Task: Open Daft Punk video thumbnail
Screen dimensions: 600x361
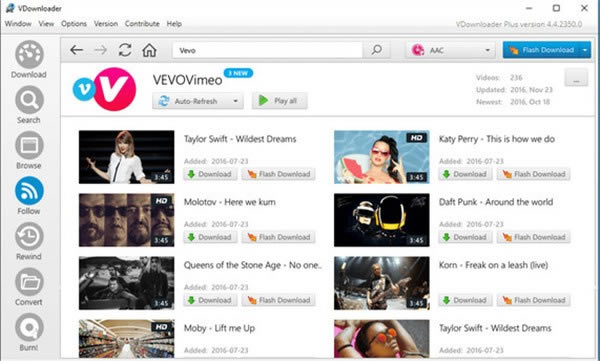Action: tap(382, 220)
